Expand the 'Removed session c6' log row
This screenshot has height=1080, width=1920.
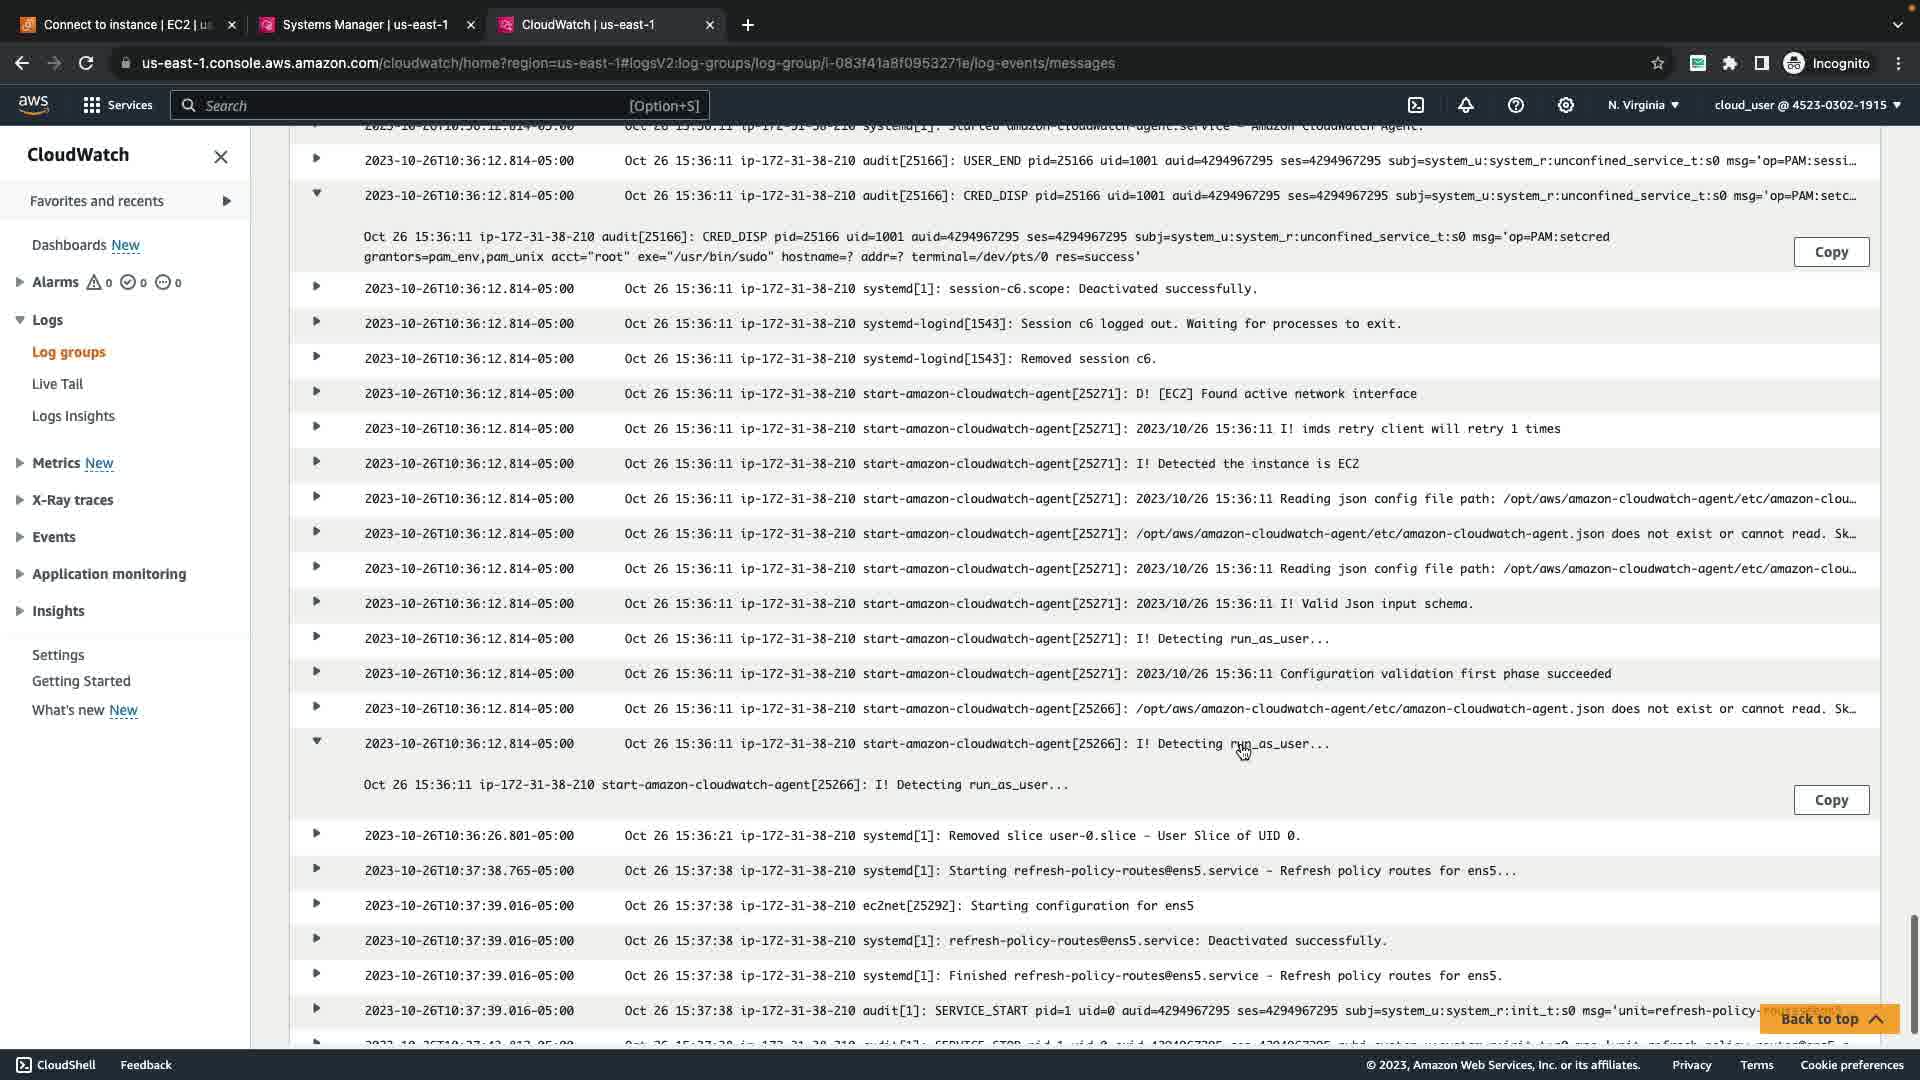click(x=317, y=357)
